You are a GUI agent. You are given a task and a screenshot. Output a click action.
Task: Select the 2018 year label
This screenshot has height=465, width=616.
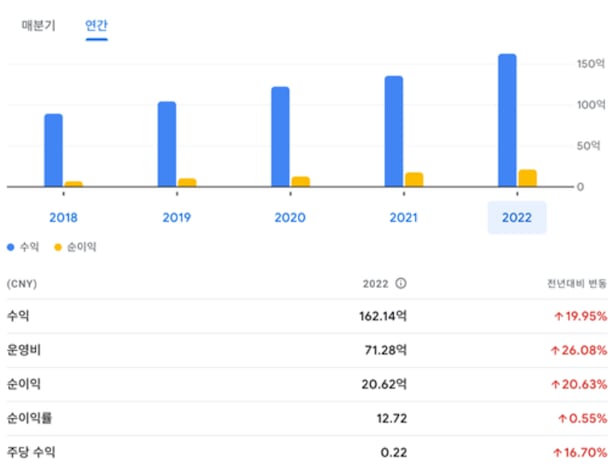[63, 217]
